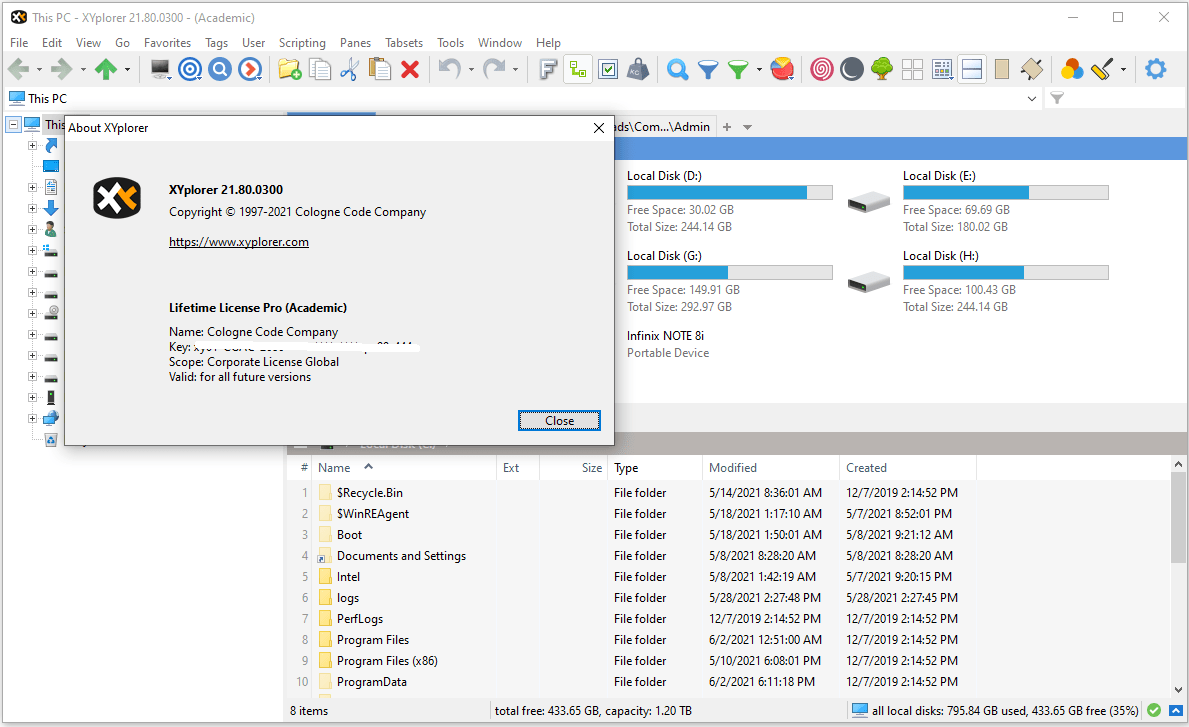
Task: Open the xyplorer.com website link
Action: point(239,242)
